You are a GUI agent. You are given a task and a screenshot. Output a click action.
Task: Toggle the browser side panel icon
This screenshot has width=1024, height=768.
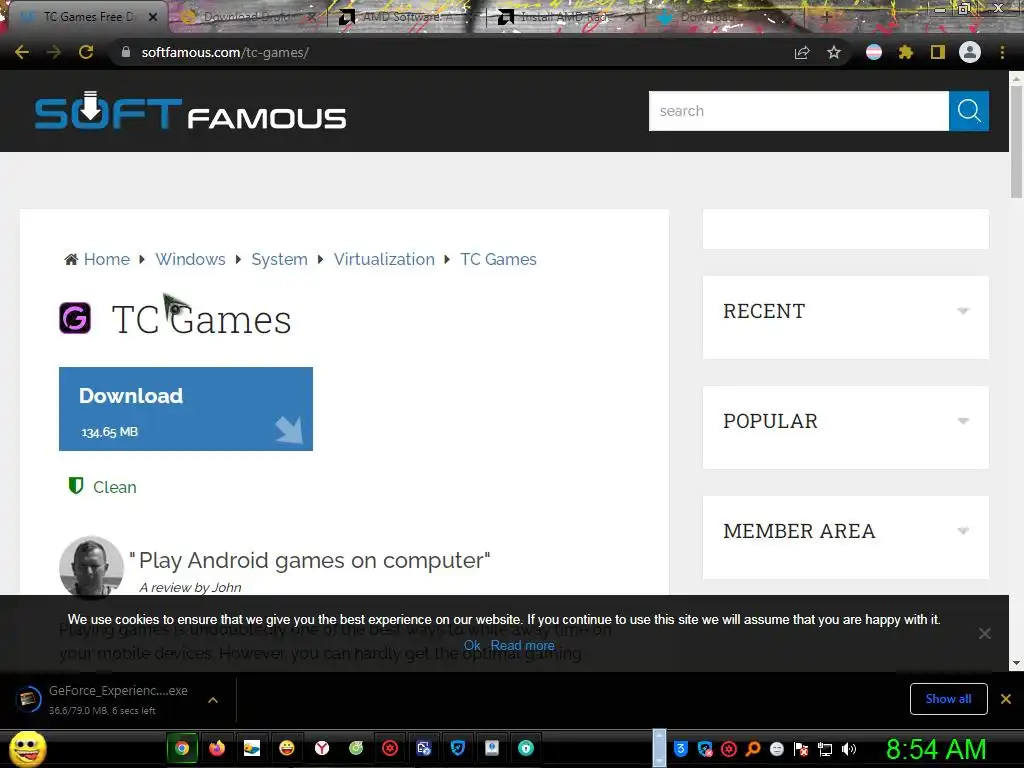coord(937,52)
